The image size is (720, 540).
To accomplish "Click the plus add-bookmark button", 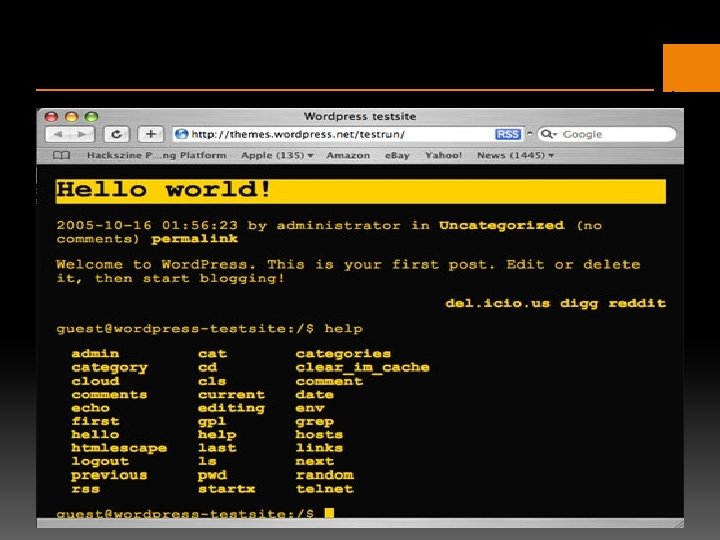I will pos(151,134).
